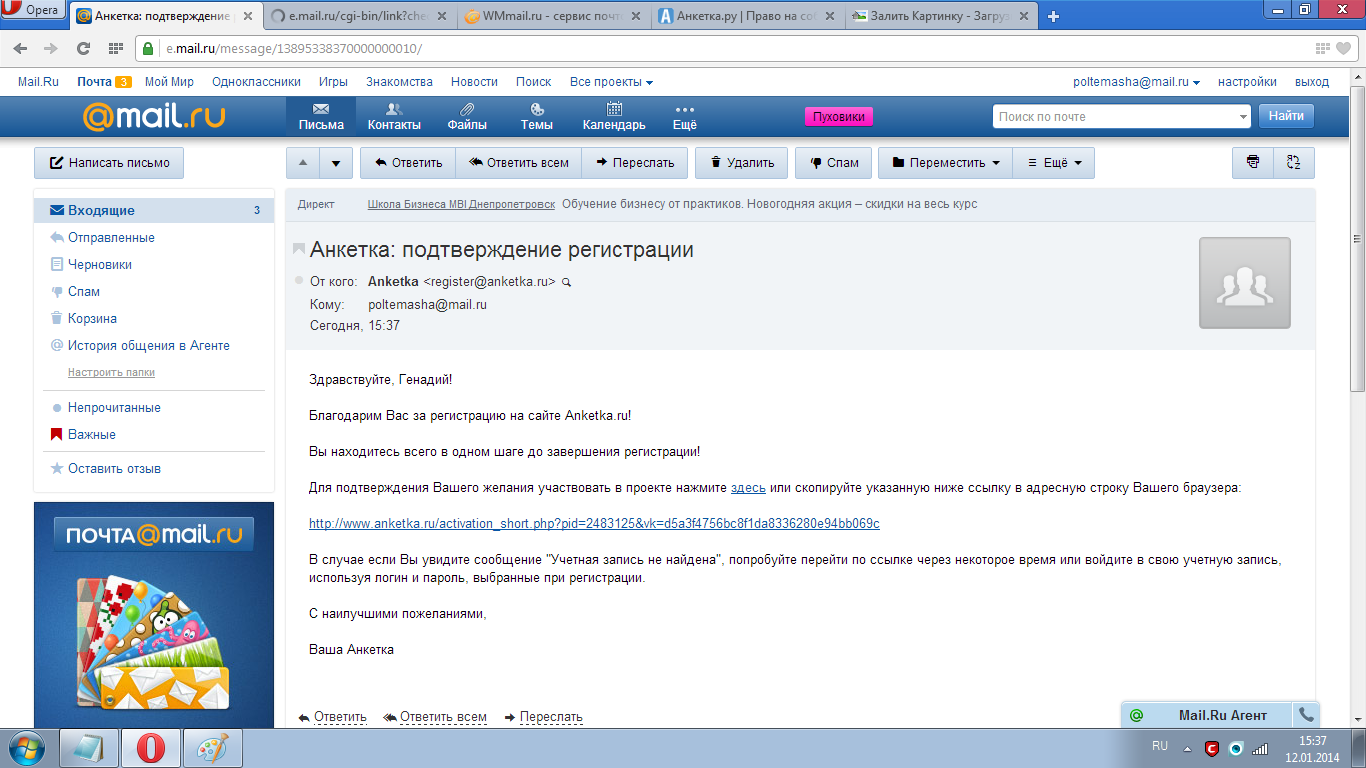This screenshot has height=768, width=1366.
Task: Expand the Все проекты dropdown
Action: pos(611,82)
